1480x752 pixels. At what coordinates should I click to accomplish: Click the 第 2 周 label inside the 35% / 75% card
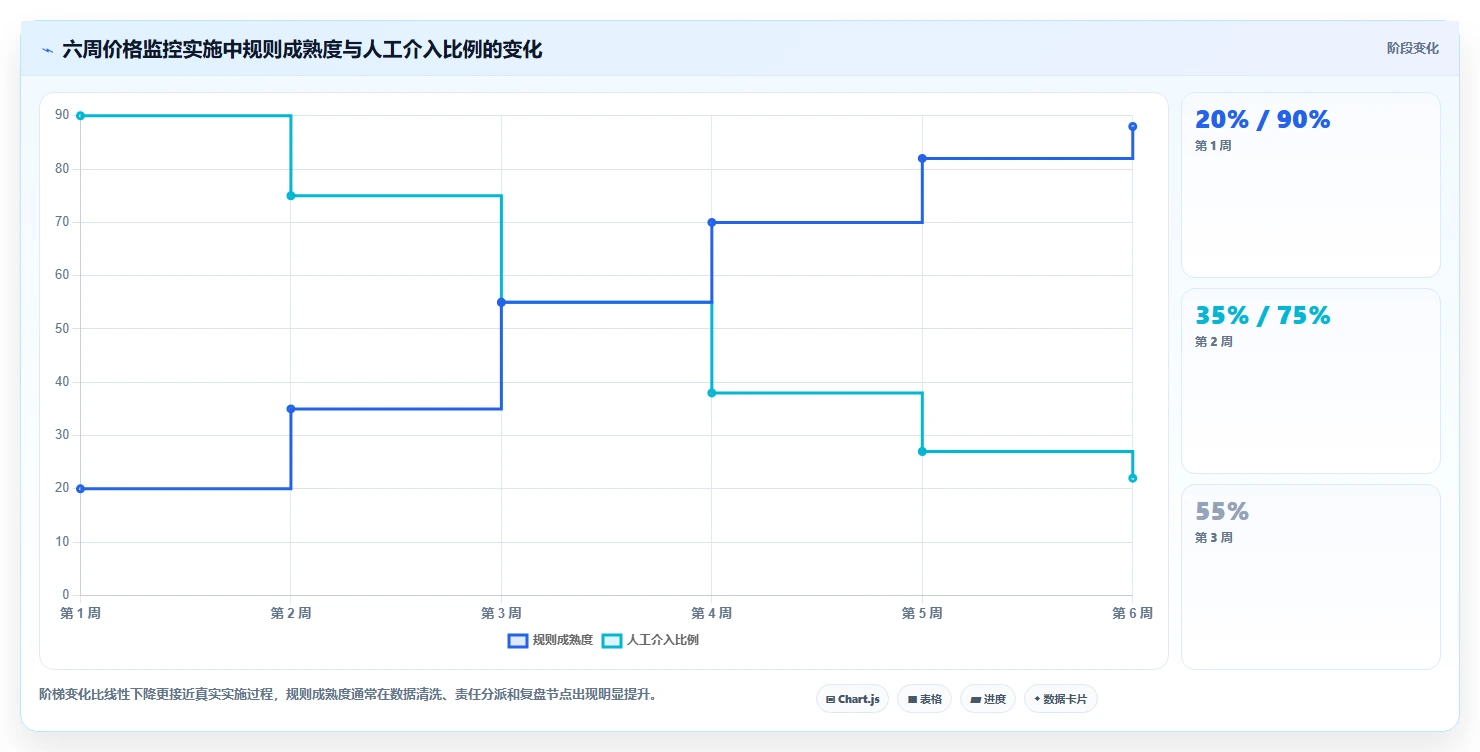[1213, 342]
